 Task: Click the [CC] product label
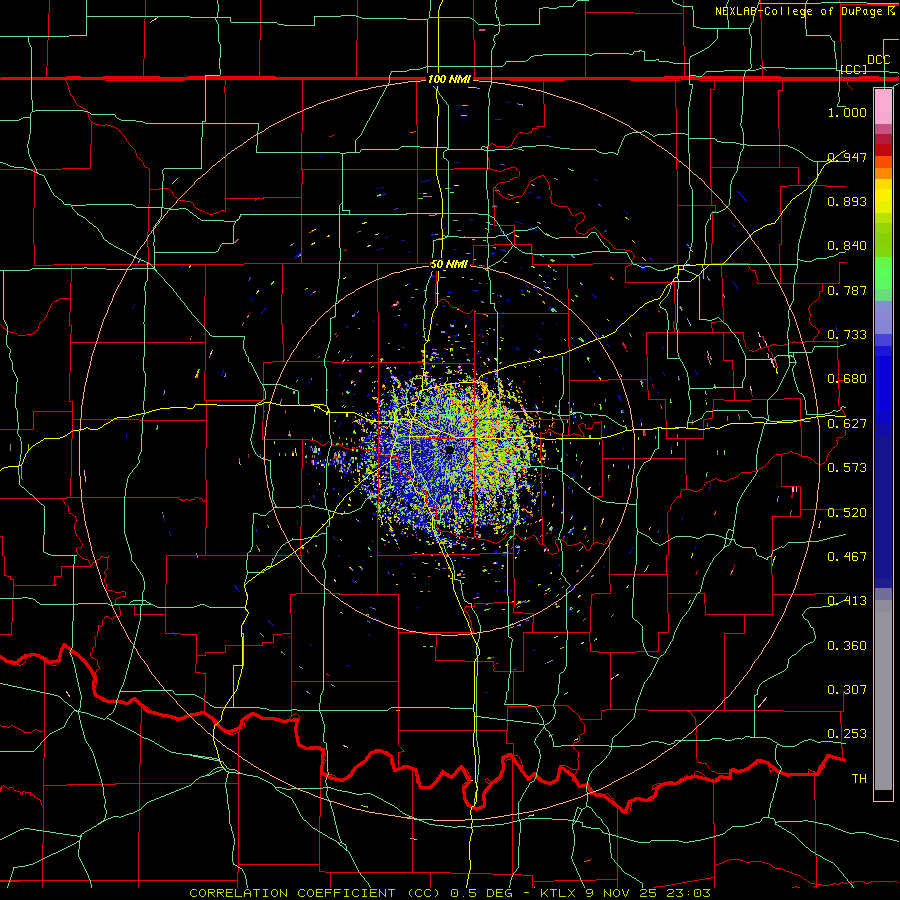pyautogui.click(x=853, y=69)
